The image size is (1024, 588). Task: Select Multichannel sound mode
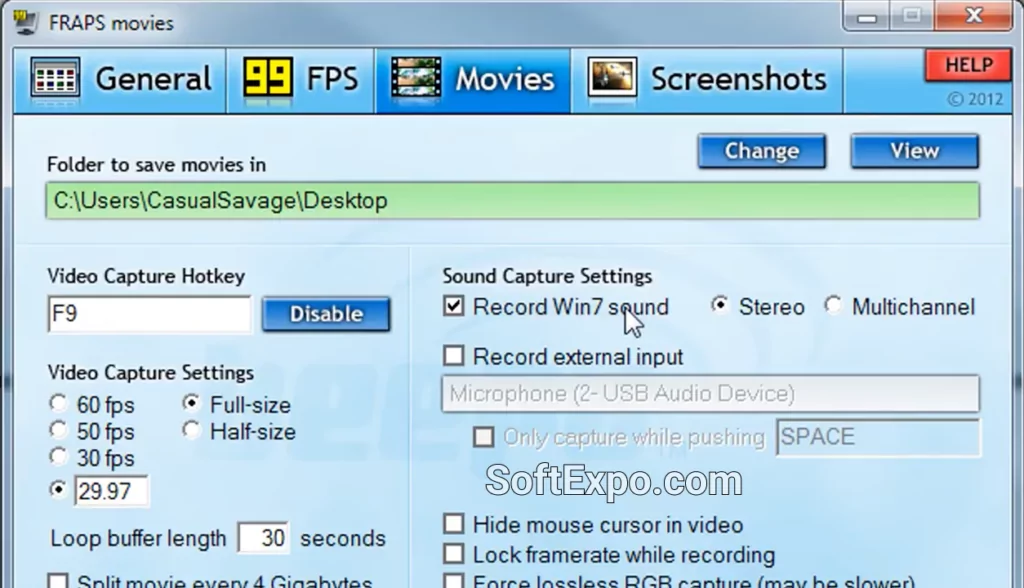tap(833, 306)
